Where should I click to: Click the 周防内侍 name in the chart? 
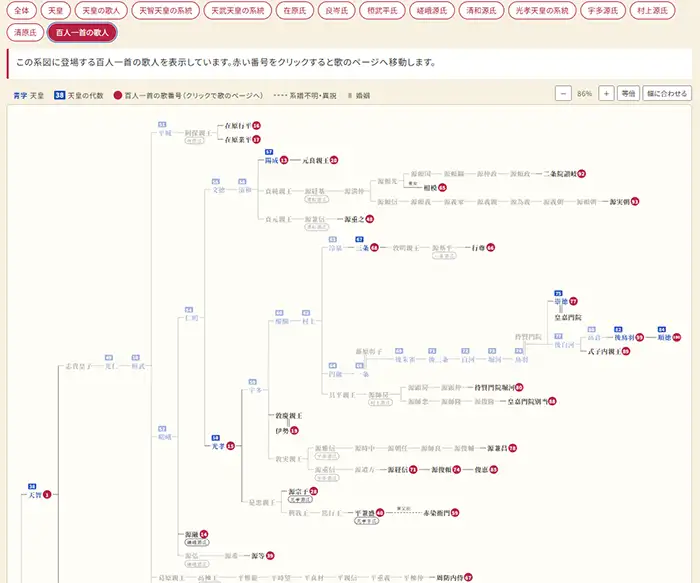click(x=450, y=578)
